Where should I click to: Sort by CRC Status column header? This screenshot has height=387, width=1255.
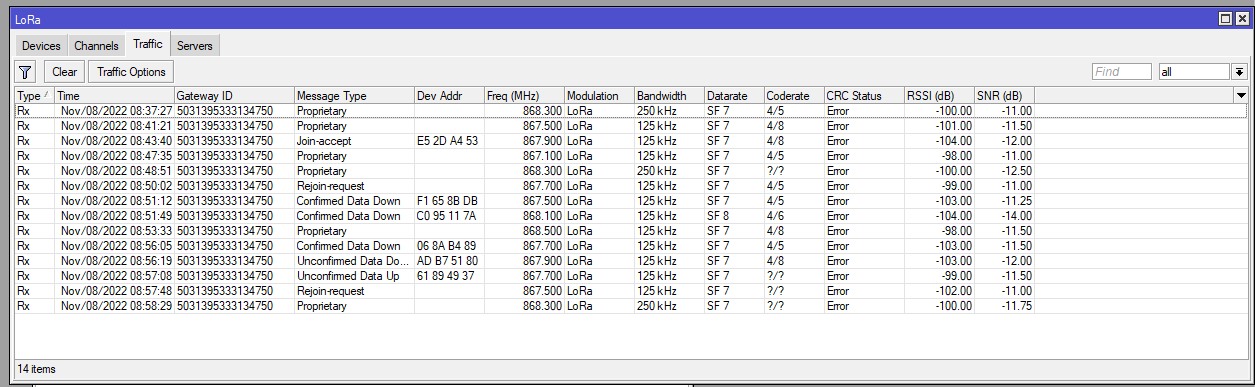(864, 95)
